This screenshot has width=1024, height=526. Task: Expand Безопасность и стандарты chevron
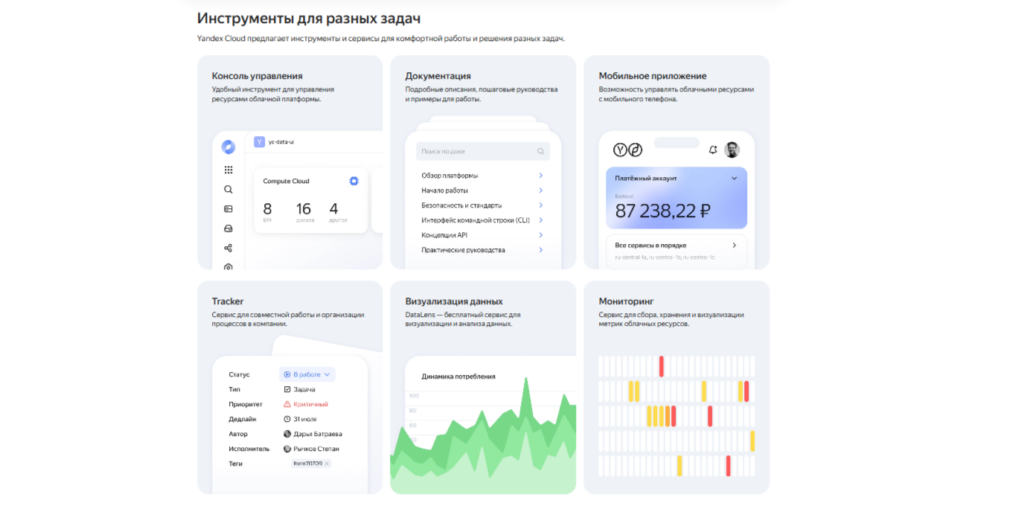coord(541,206)
